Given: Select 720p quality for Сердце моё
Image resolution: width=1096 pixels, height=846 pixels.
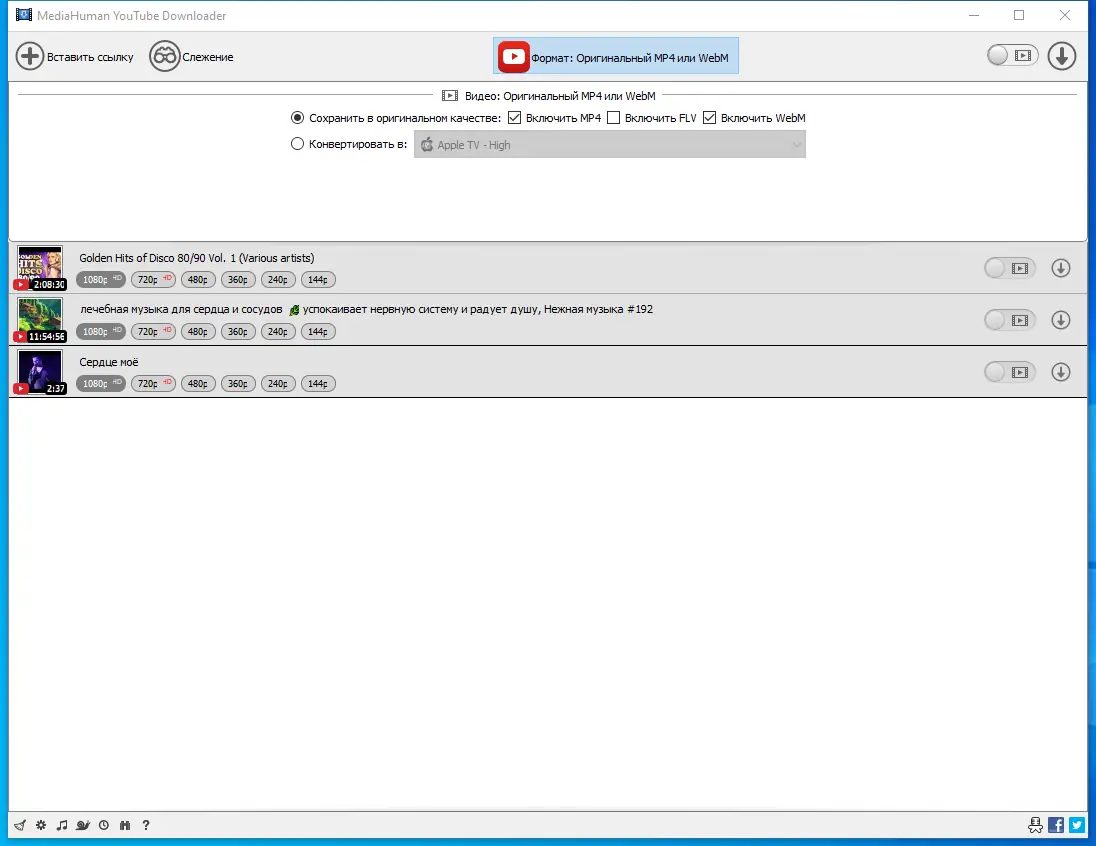Looking at the screenshot, I should pyautogui.click(x=153, y=384).
